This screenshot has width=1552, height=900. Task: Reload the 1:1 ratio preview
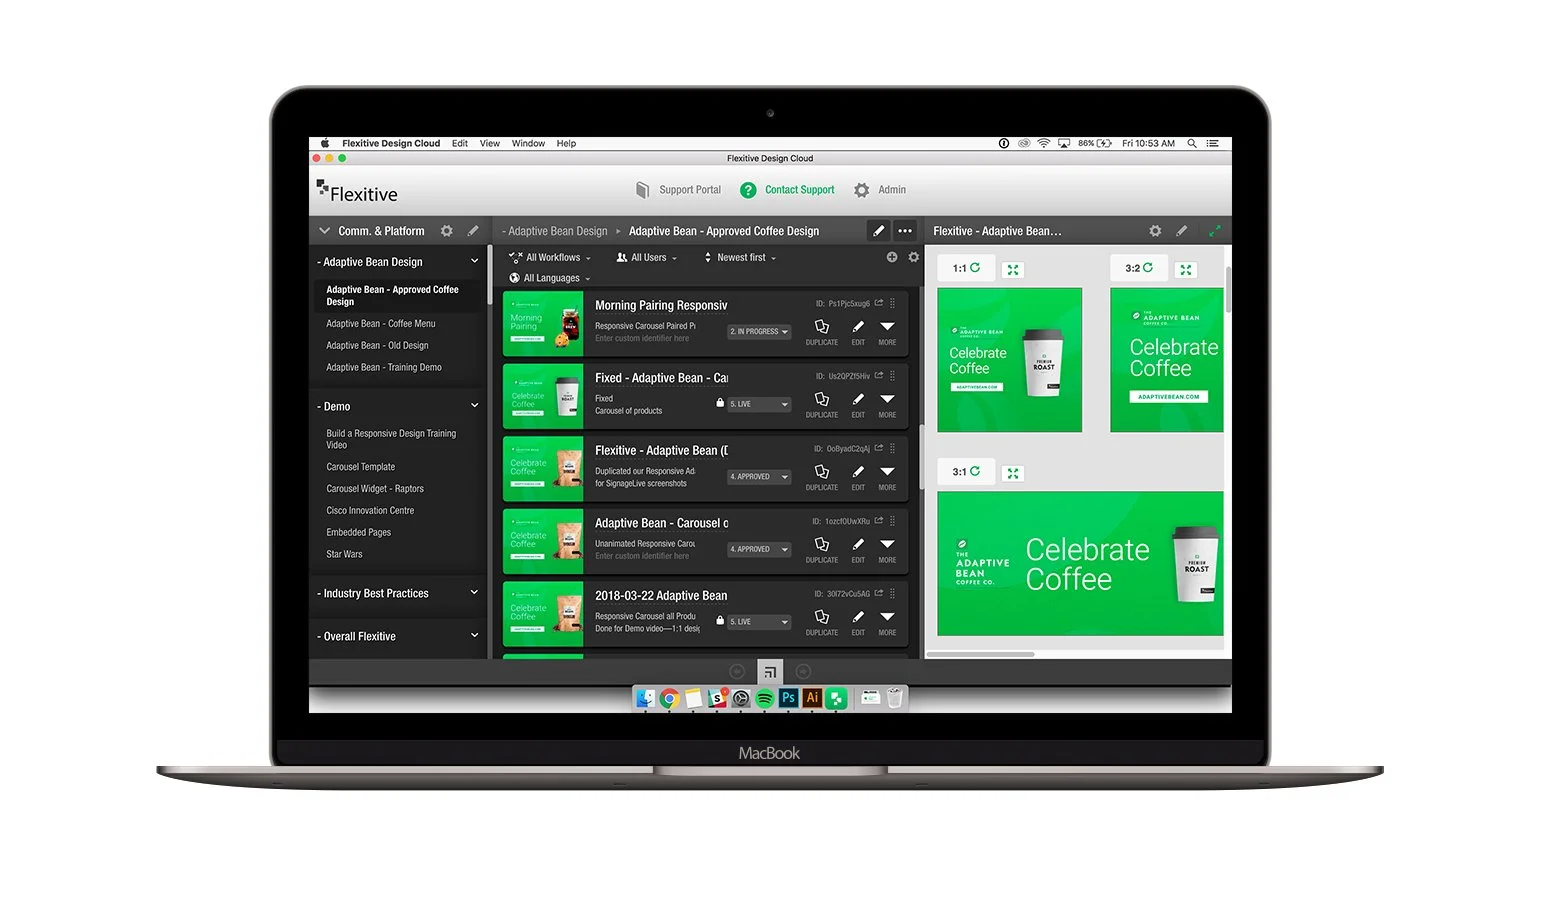coord(975,268)
